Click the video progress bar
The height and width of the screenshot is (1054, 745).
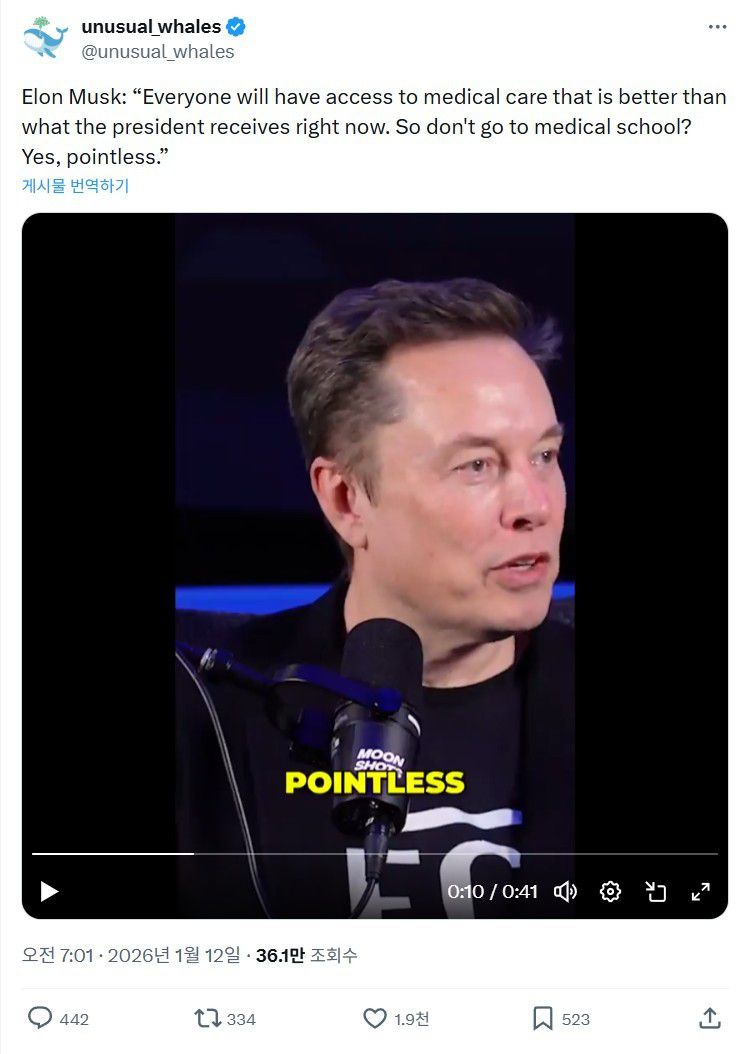[x=374, y=854]
